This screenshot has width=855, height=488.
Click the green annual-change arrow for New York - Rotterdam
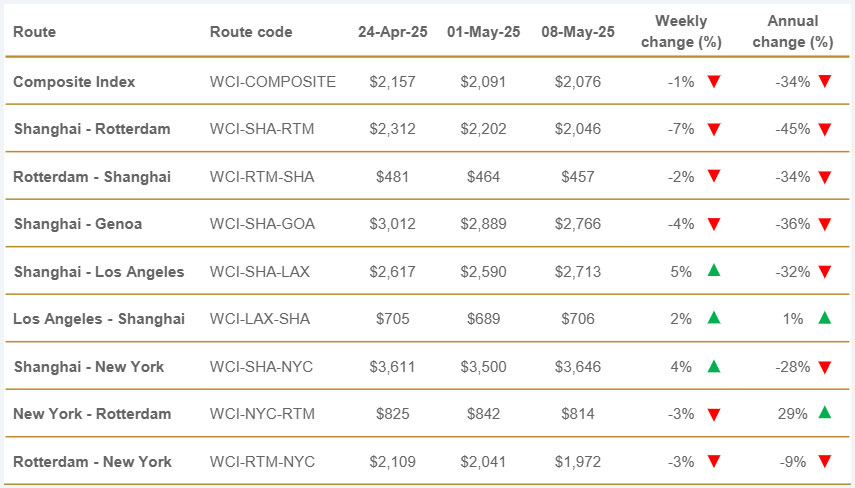(x=824, y=413)
